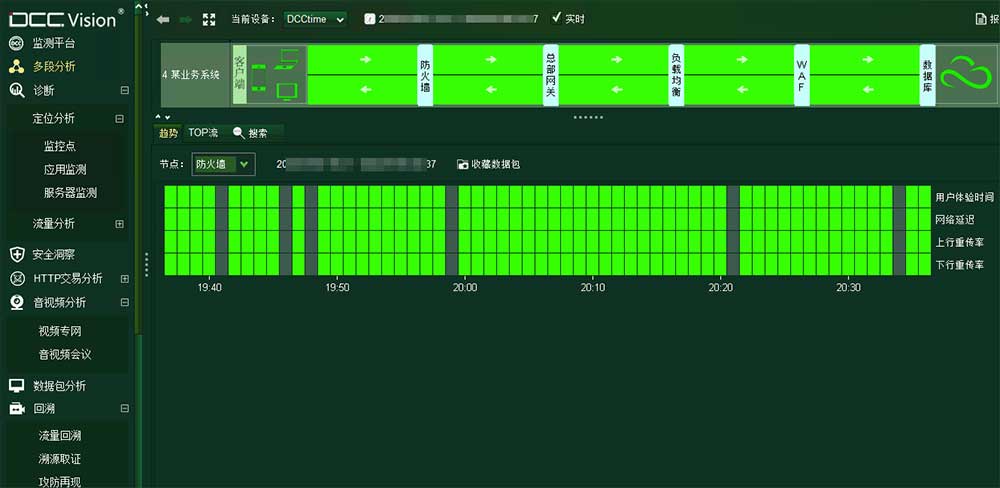Viewport: 1000px width, 488px height.
Task: Select the 总部网关 node in topology
Action: point(551,75)
